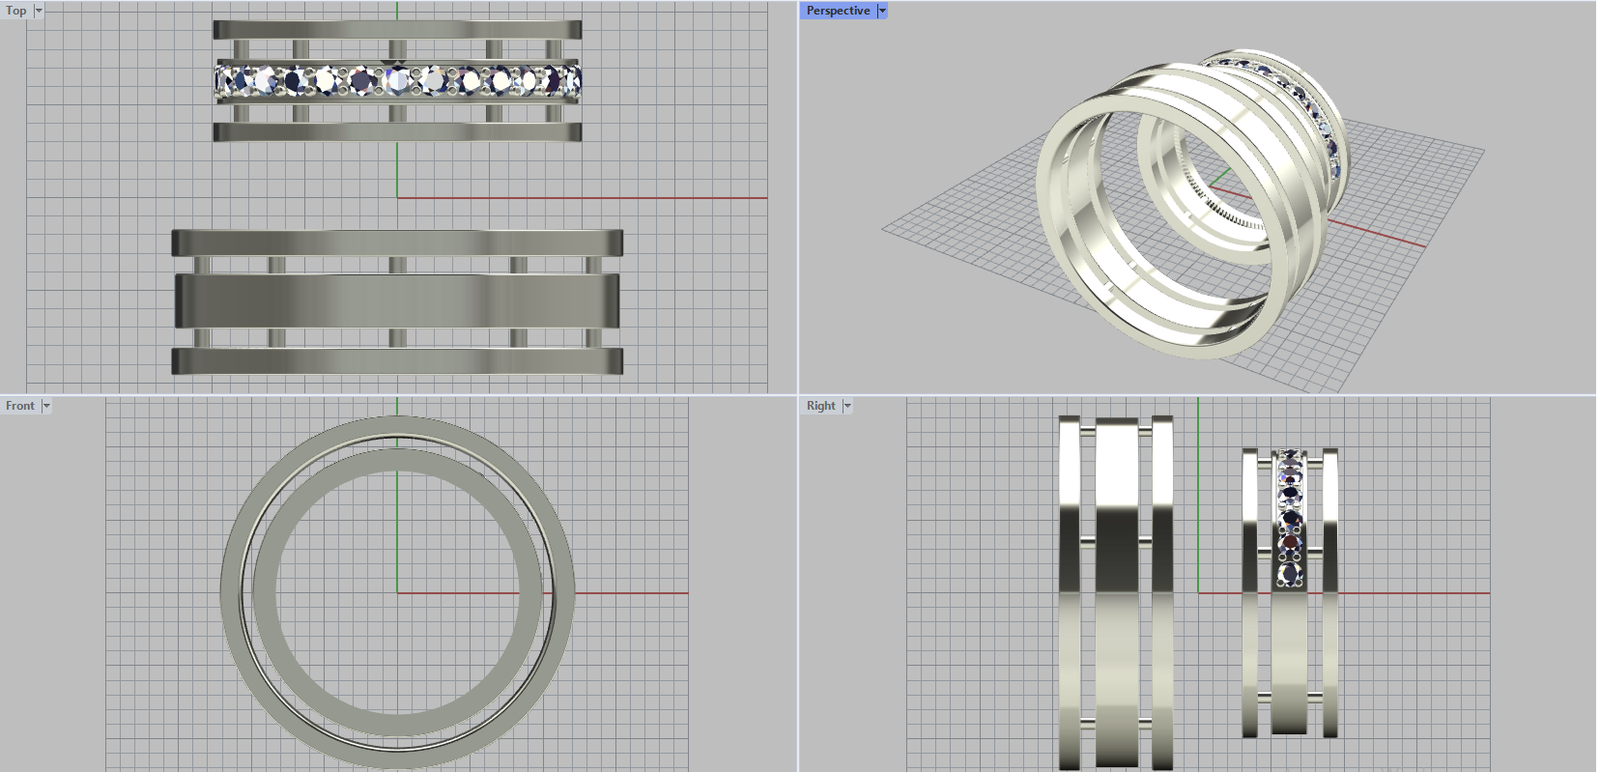The width and height of the screenshot is (1600, 772).
Task: Activate the Top viewport title label
Action: tap(16, 11)
